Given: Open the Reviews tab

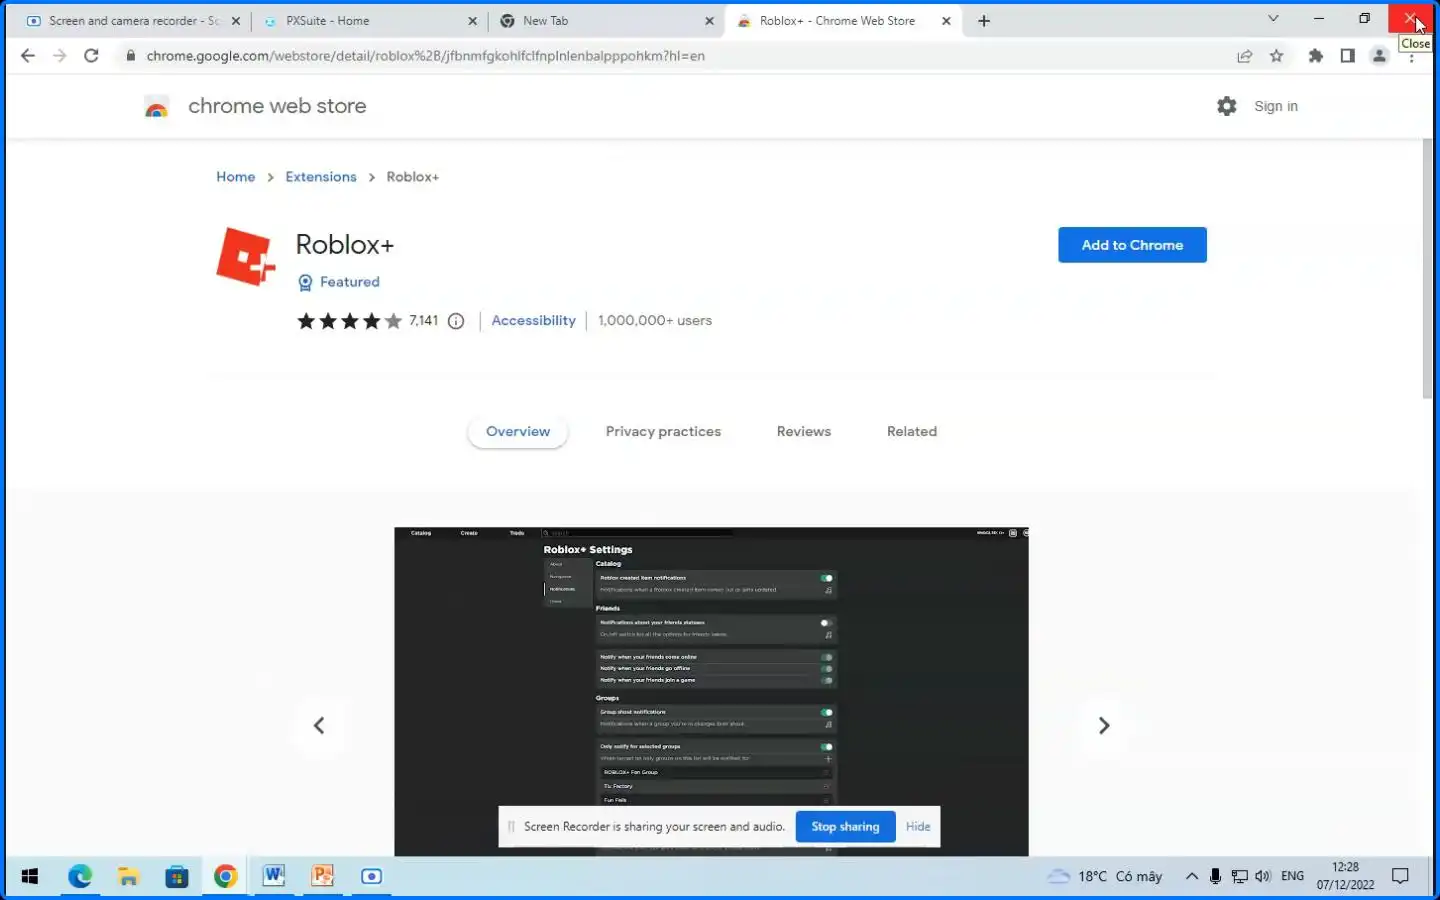Looking at the screenshot, I should tap(804, 432).
